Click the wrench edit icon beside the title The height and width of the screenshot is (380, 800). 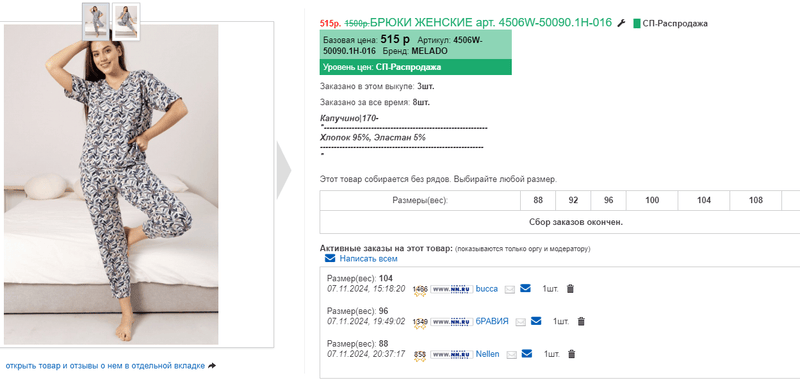click(621, 23)
